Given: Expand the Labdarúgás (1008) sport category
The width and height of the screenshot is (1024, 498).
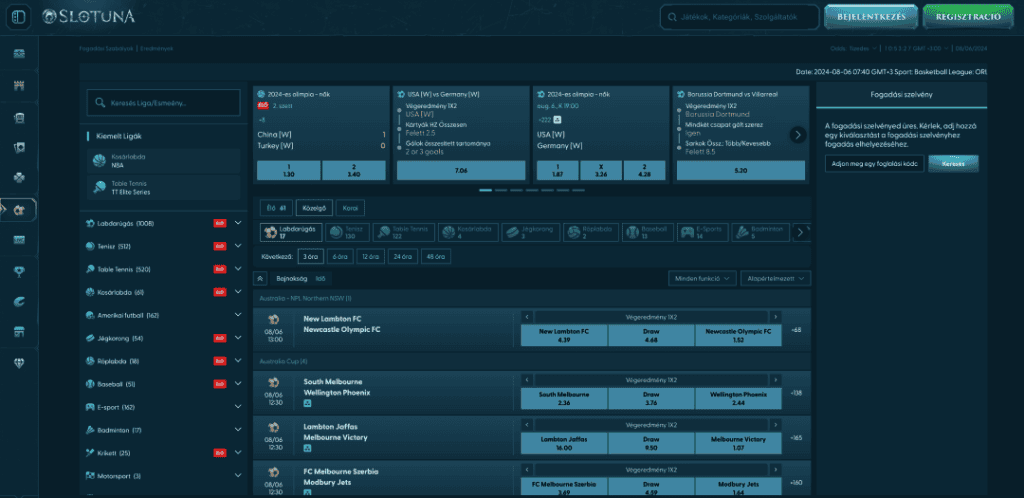Looking at the screenshot, I should (238, 223).
